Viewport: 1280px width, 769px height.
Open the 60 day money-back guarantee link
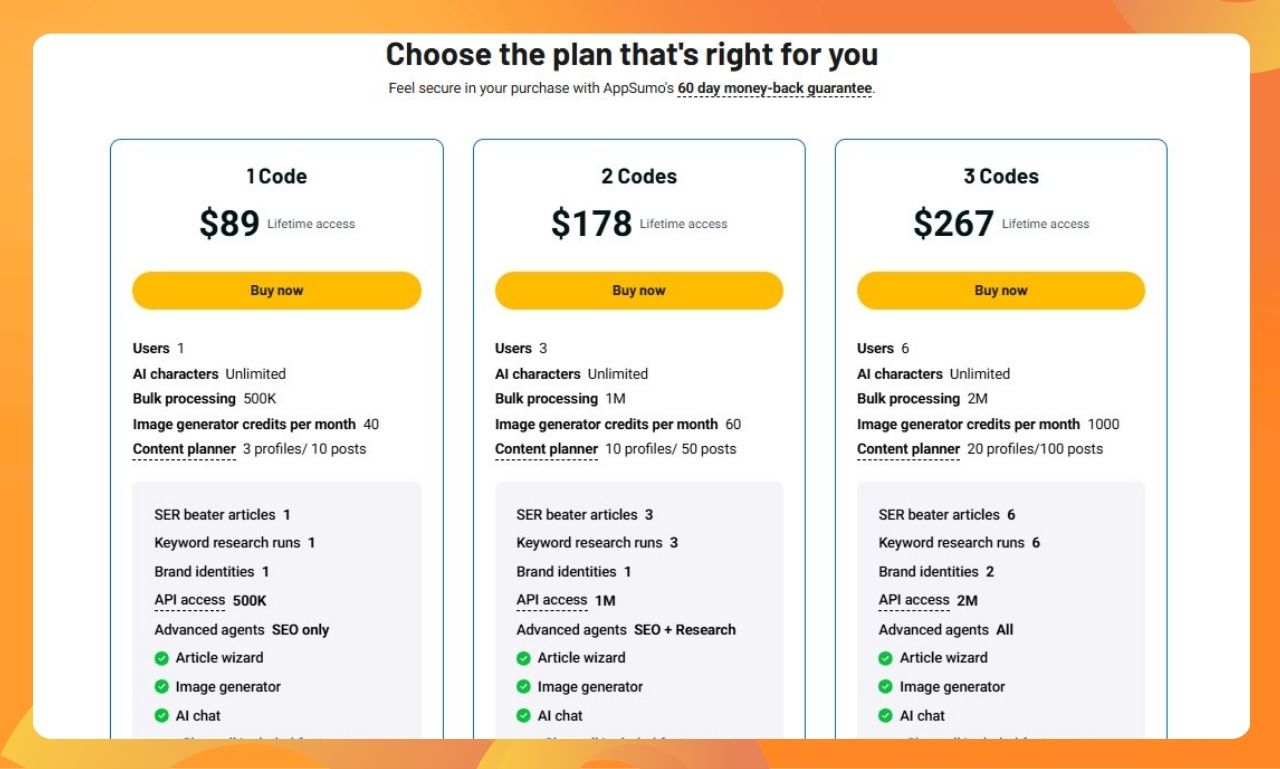click(x=774, y=88)
